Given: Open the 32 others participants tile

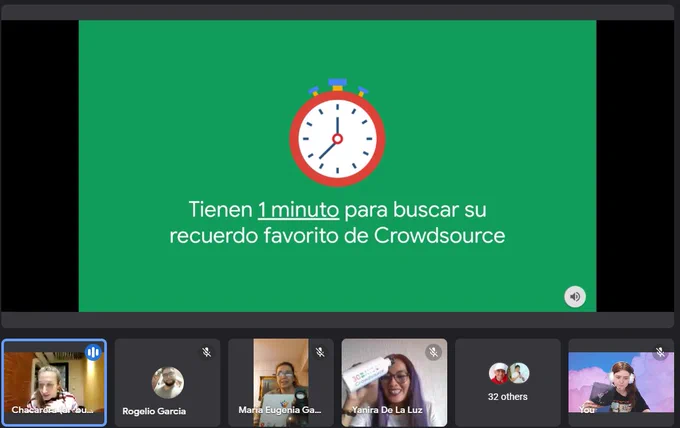Looking at the screenshot, I should click(x=508, y=382).
